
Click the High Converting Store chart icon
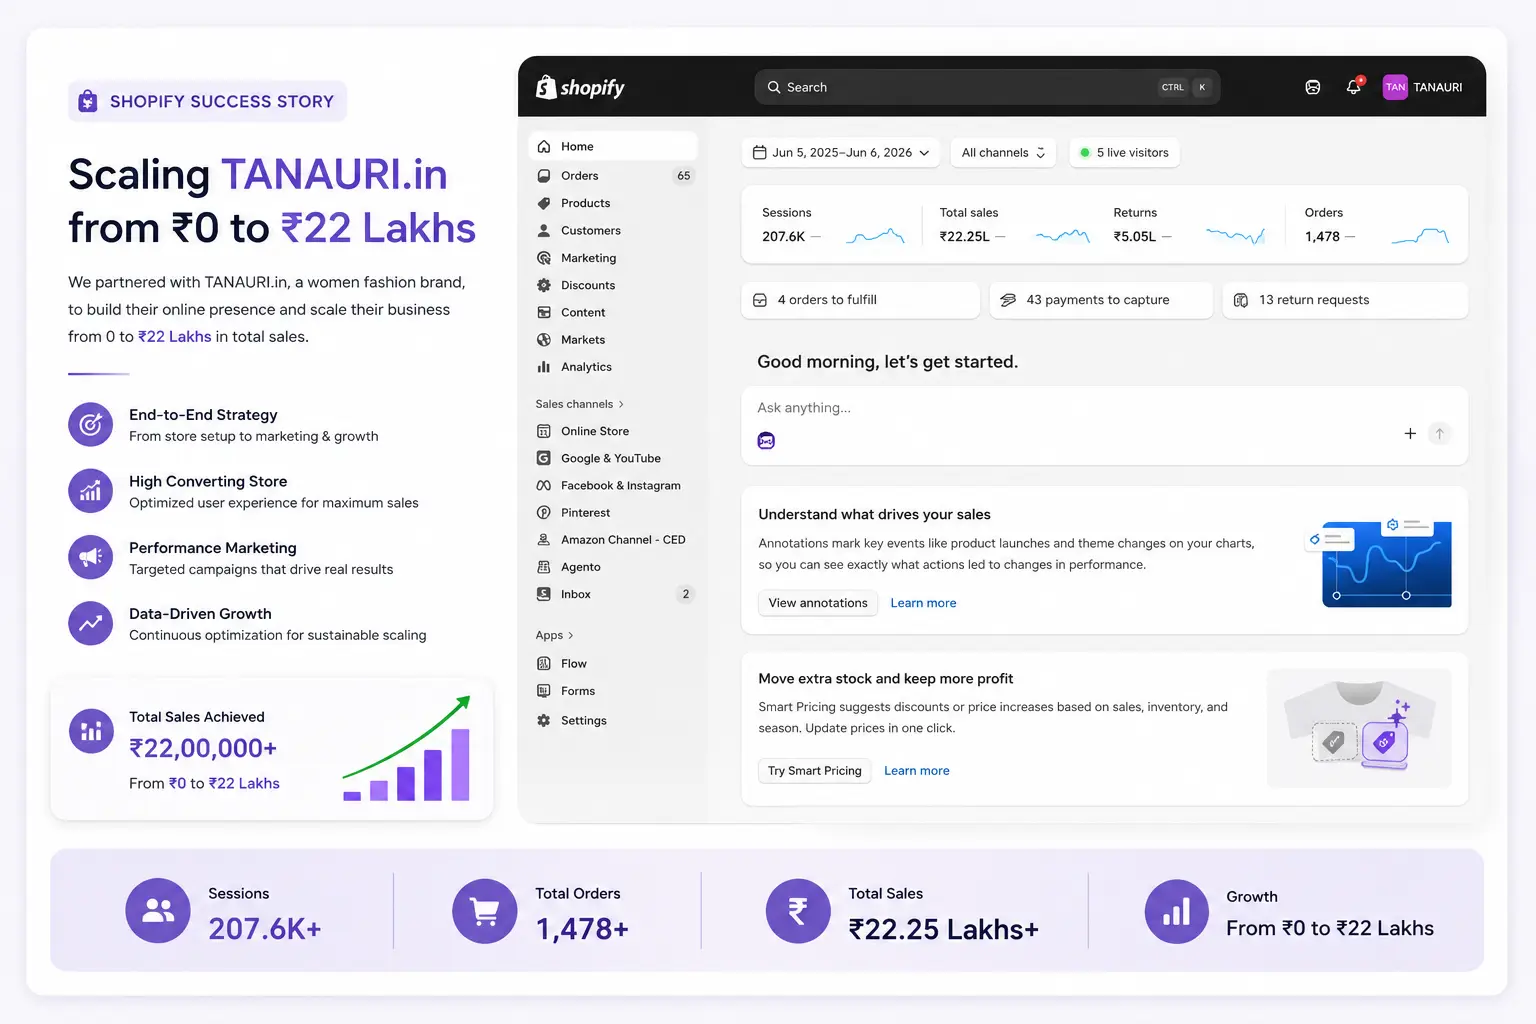click(x=91, y=491)
